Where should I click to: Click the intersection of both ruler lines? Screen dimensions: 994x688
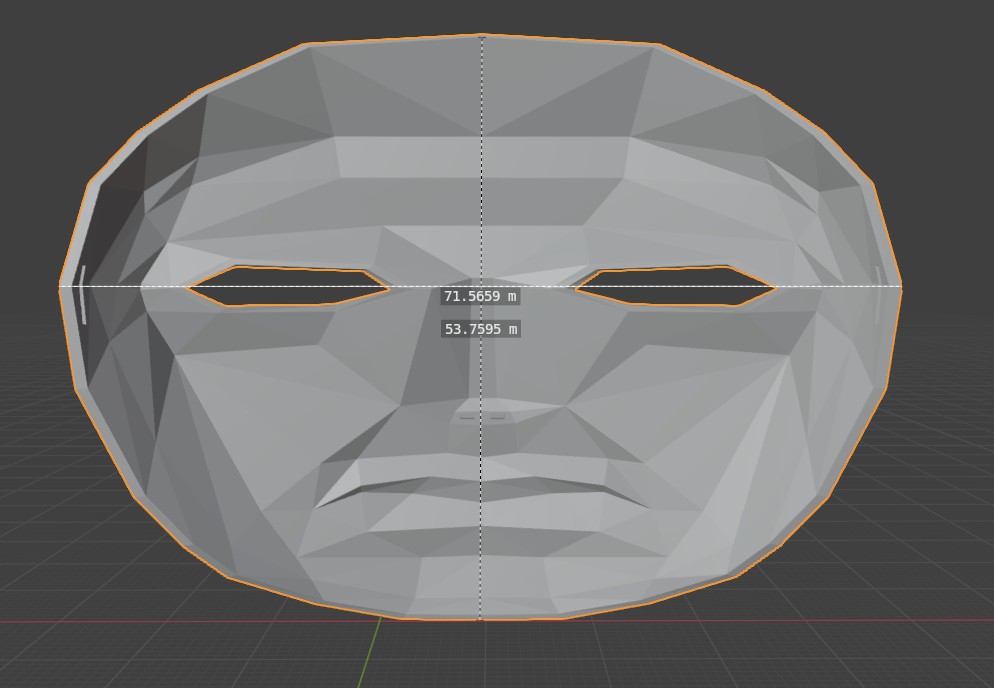(482, 287)
